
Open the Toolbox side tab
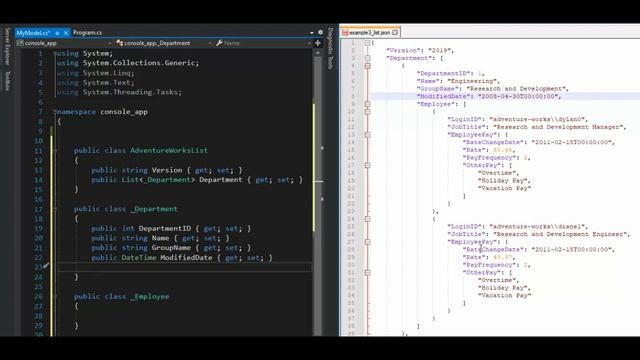(x=7, y=80)
